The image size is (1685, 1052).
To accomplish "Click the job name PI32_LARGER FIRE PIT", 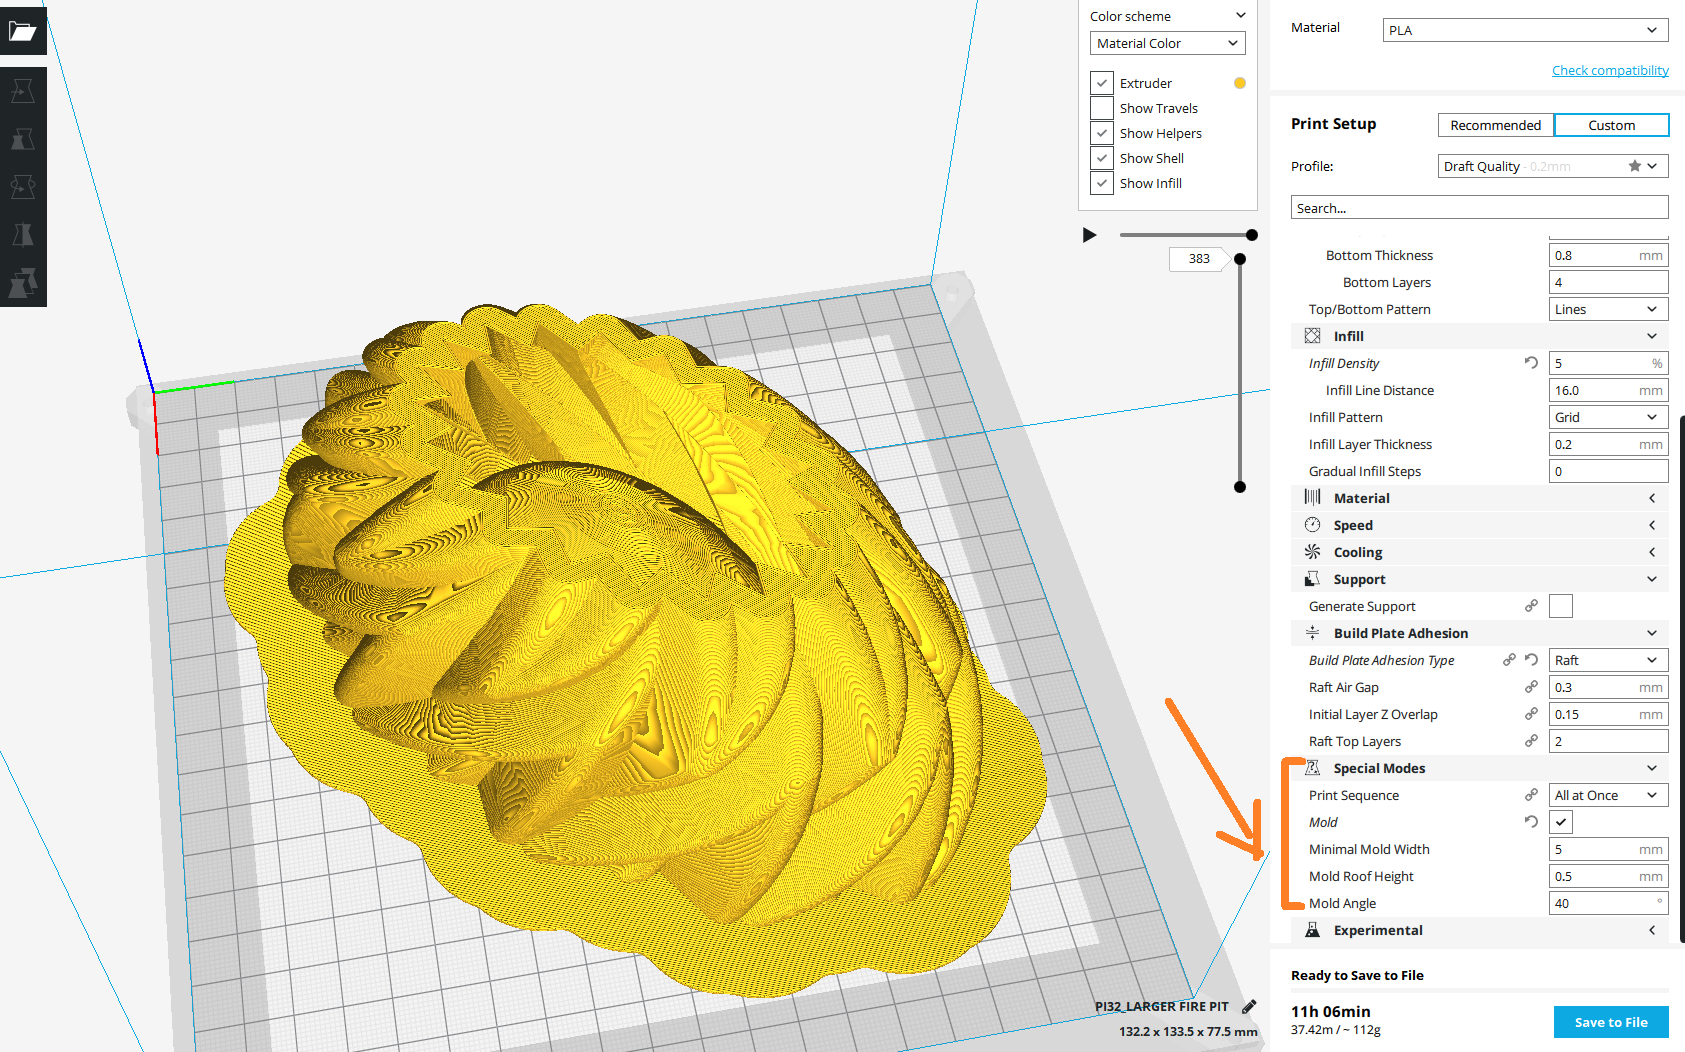I will (1161, 1006).
